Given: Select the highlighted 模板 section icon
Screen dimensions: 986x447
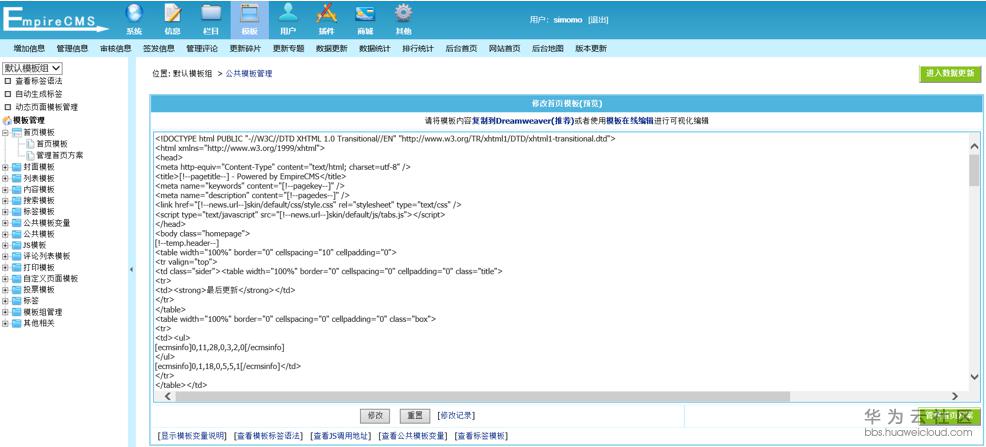Looking at the screenshot, I should [x=250, y=19].
